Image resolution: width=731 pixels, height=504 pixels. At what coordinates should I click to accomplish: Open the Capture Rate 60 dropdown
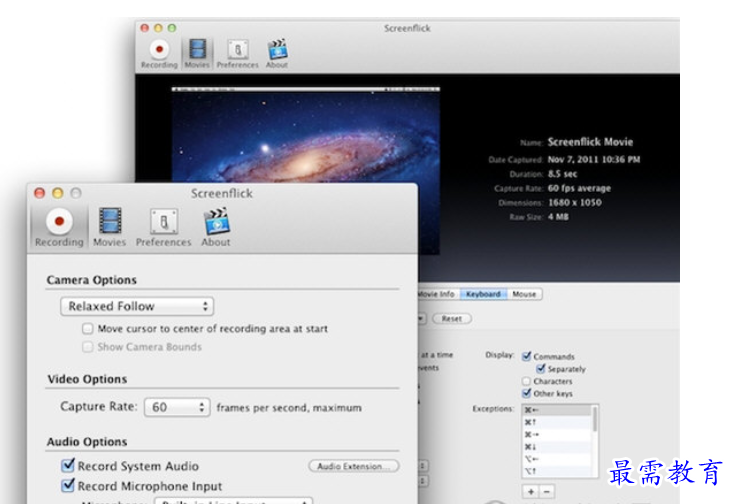click(x=177, y=407)
